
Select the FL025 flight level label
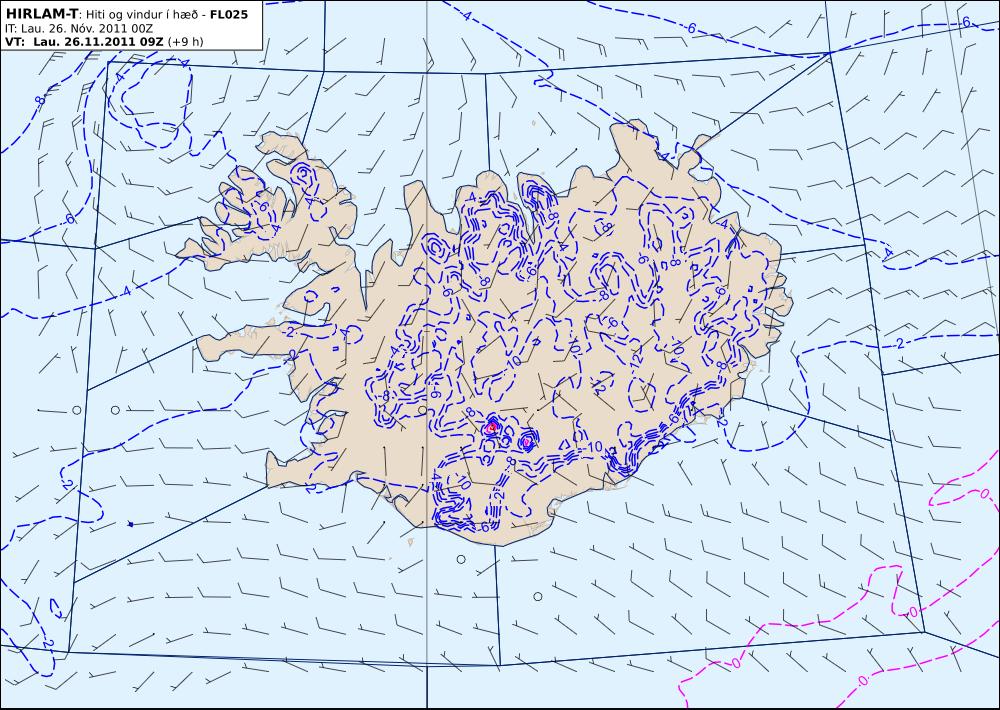[229, 14]
